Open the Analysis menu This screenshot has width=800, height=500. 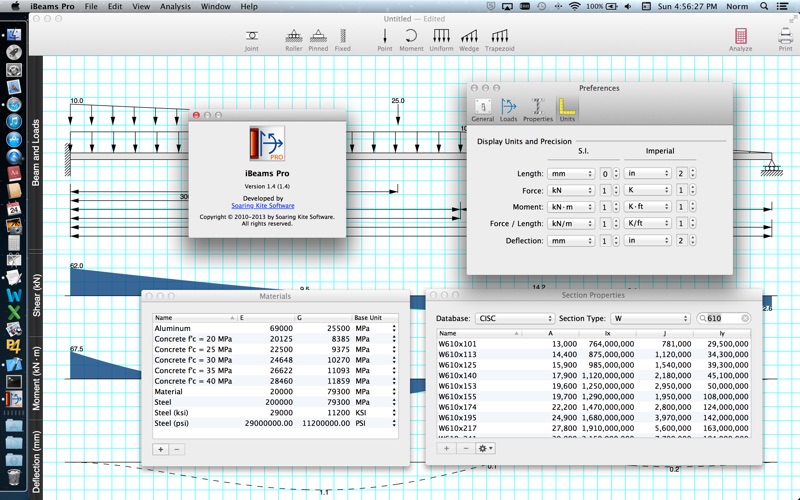(175, 6)
